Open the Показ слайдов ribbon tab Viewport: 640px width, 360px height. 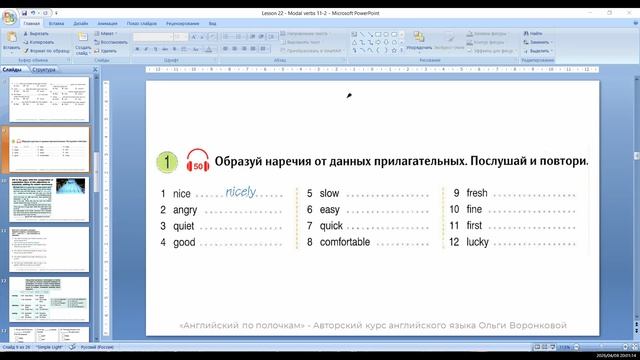pyautogui.click(x=142, y=24)
